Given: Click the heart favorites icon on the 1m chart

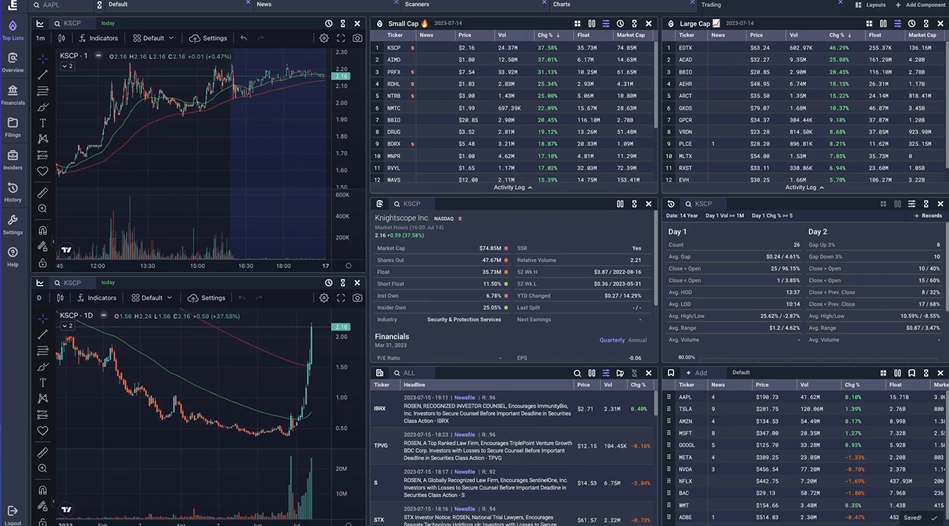Looking at the screenshot, I should [42, 171].
